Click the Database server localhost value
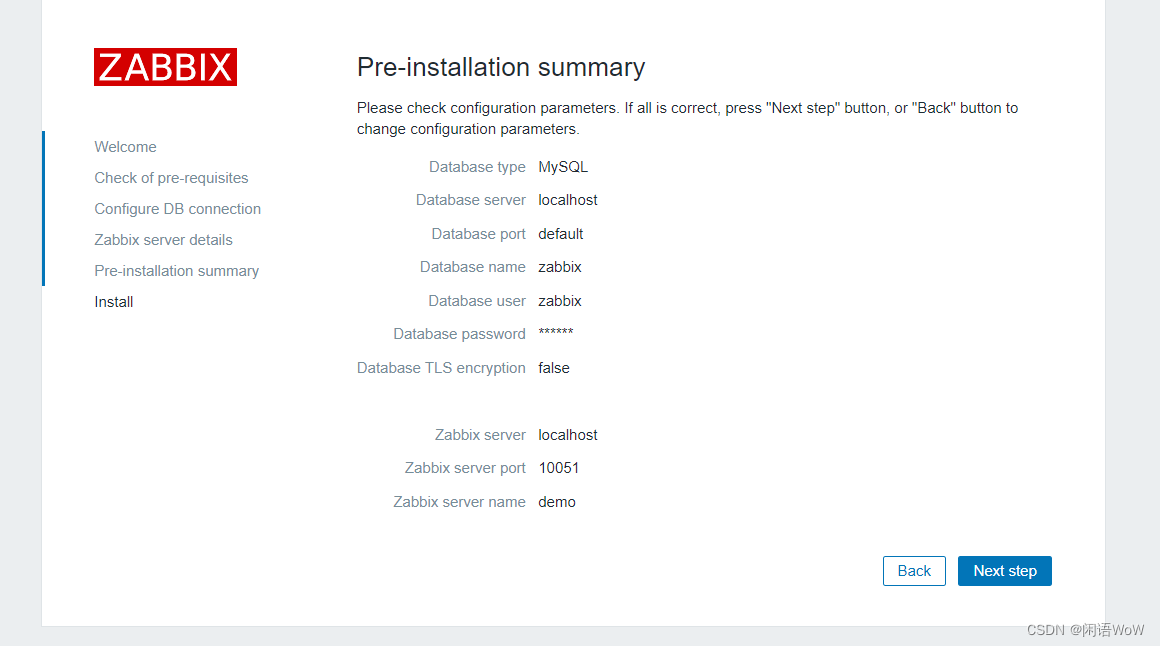 [x=568, y=200]
